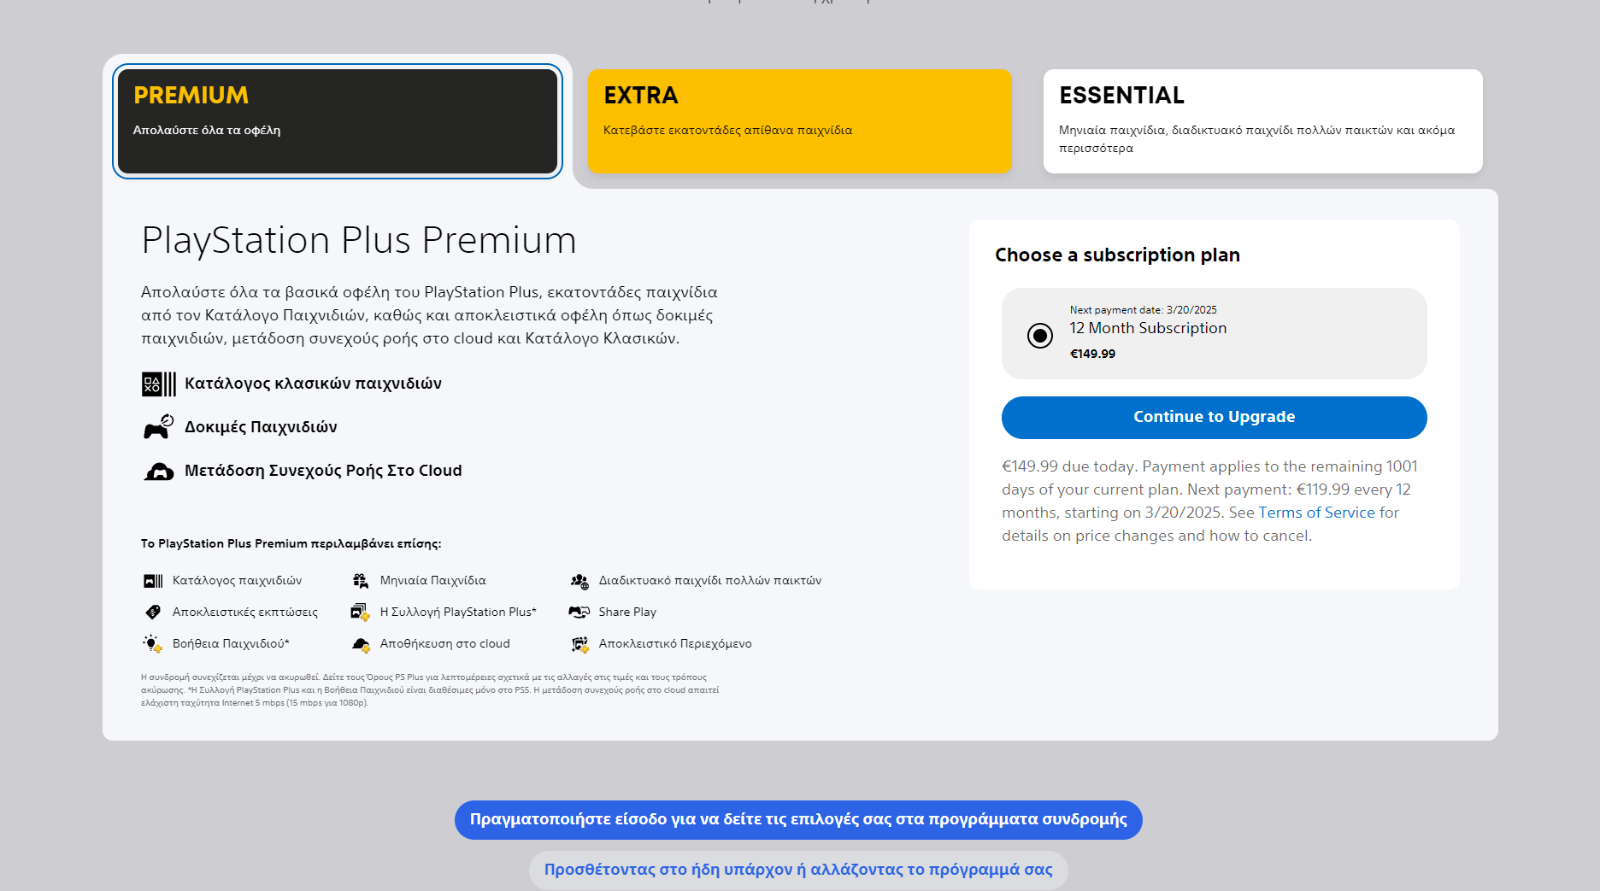Click the Κατάλογος παιχνιδιών small icon
The height and width of the screenshot is (891, 1600).
(x=153, y=581)
